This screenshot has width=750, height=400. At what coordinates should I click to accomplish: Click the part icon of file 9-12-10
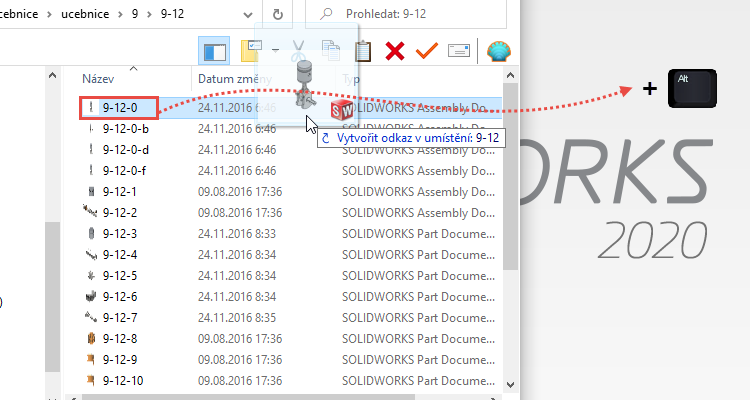[91, 380]
